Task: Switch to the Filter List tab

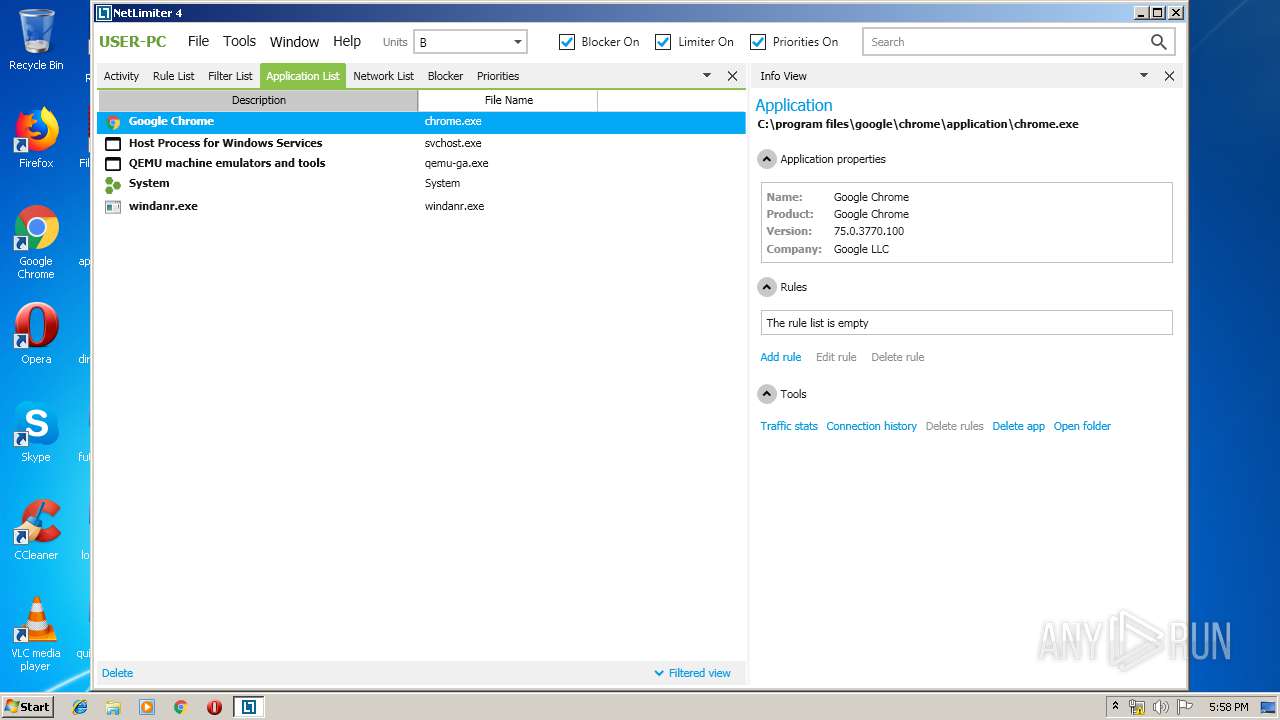Action: click(230, 76)
